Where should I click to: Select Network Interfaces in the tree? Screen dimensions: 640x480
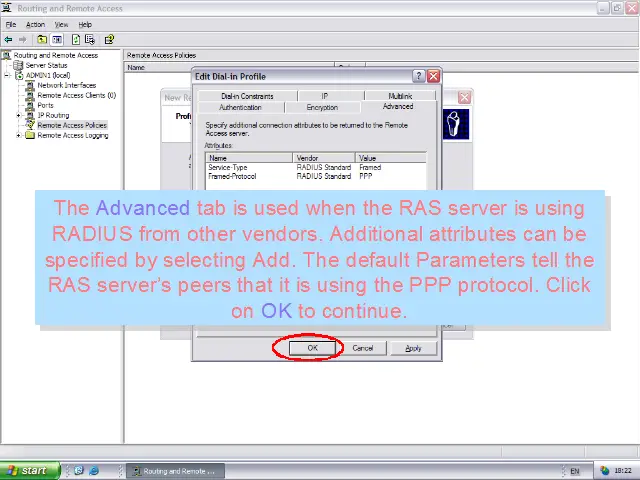coord(67,85)
